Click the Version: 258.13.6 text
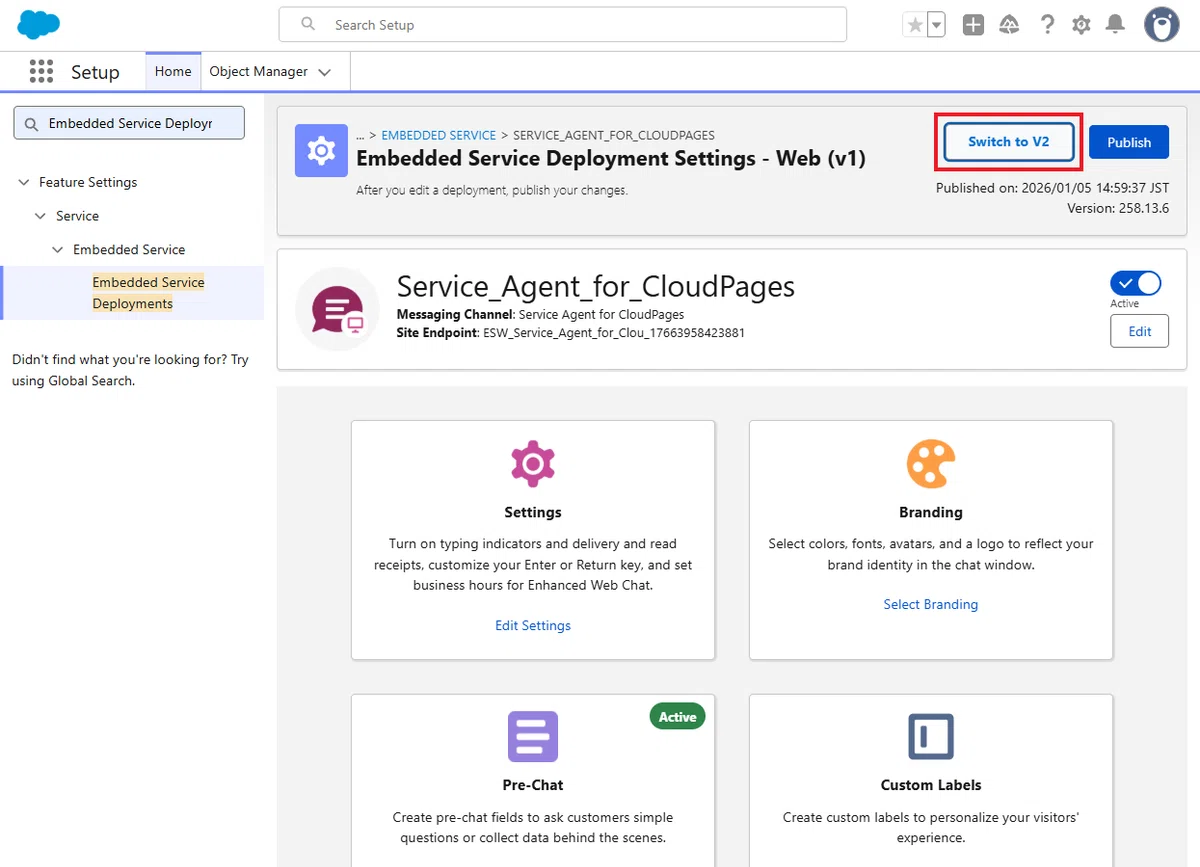Screen dimensions: 1200x867 point(1118,208)
